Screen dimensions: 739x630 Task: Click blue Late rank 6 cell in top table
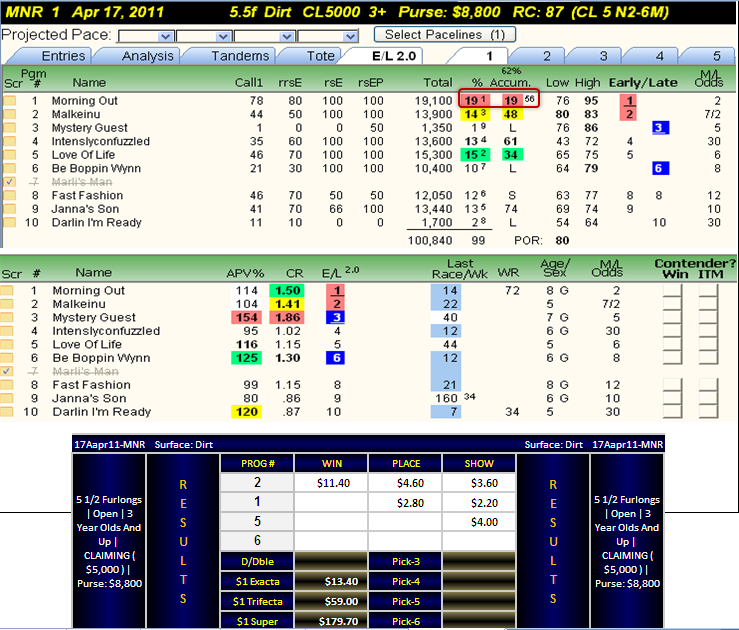660,168
